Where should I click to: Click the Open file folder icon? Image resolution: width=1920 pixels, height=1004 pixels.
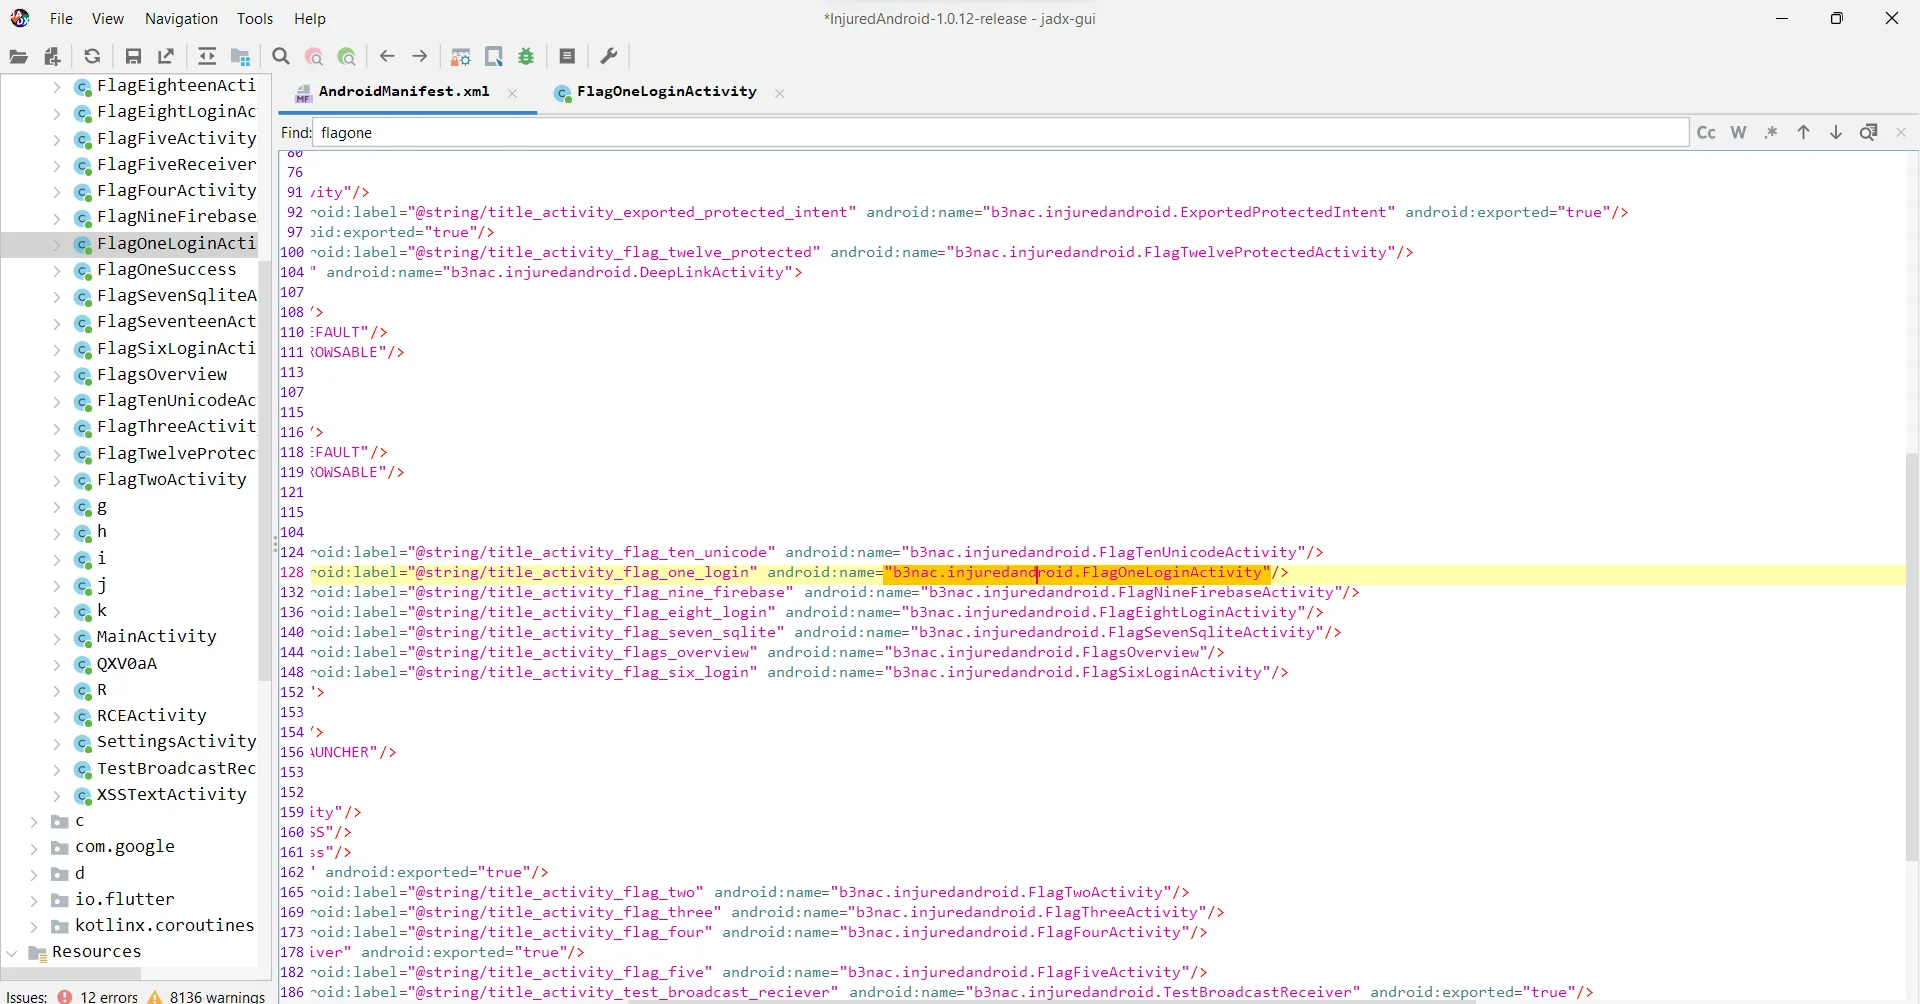[x=18, y=57]
